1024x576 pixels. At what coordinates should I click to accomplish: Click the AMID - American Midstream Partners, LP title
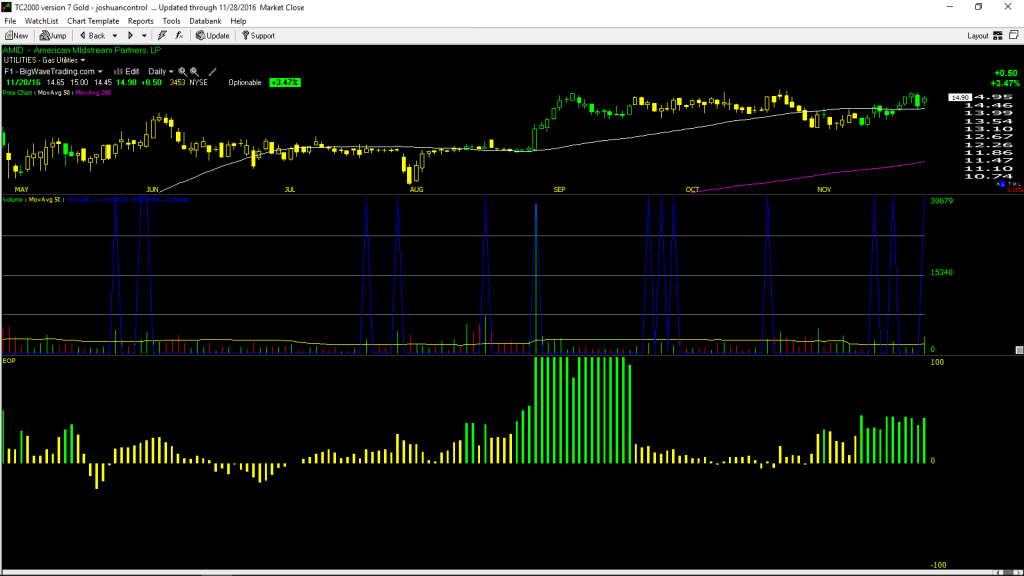pyautogui.click(x=82, y=50)
